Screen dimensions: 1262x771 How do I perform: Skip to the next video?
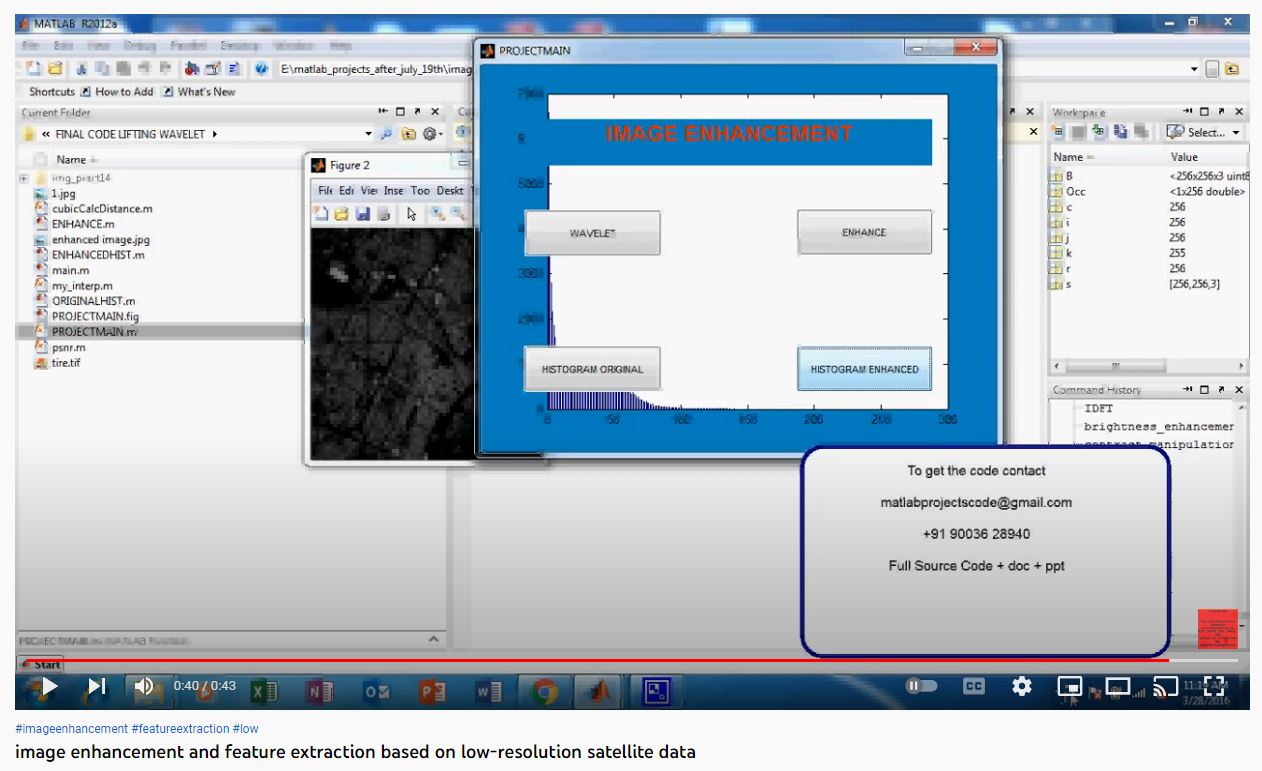96,686
